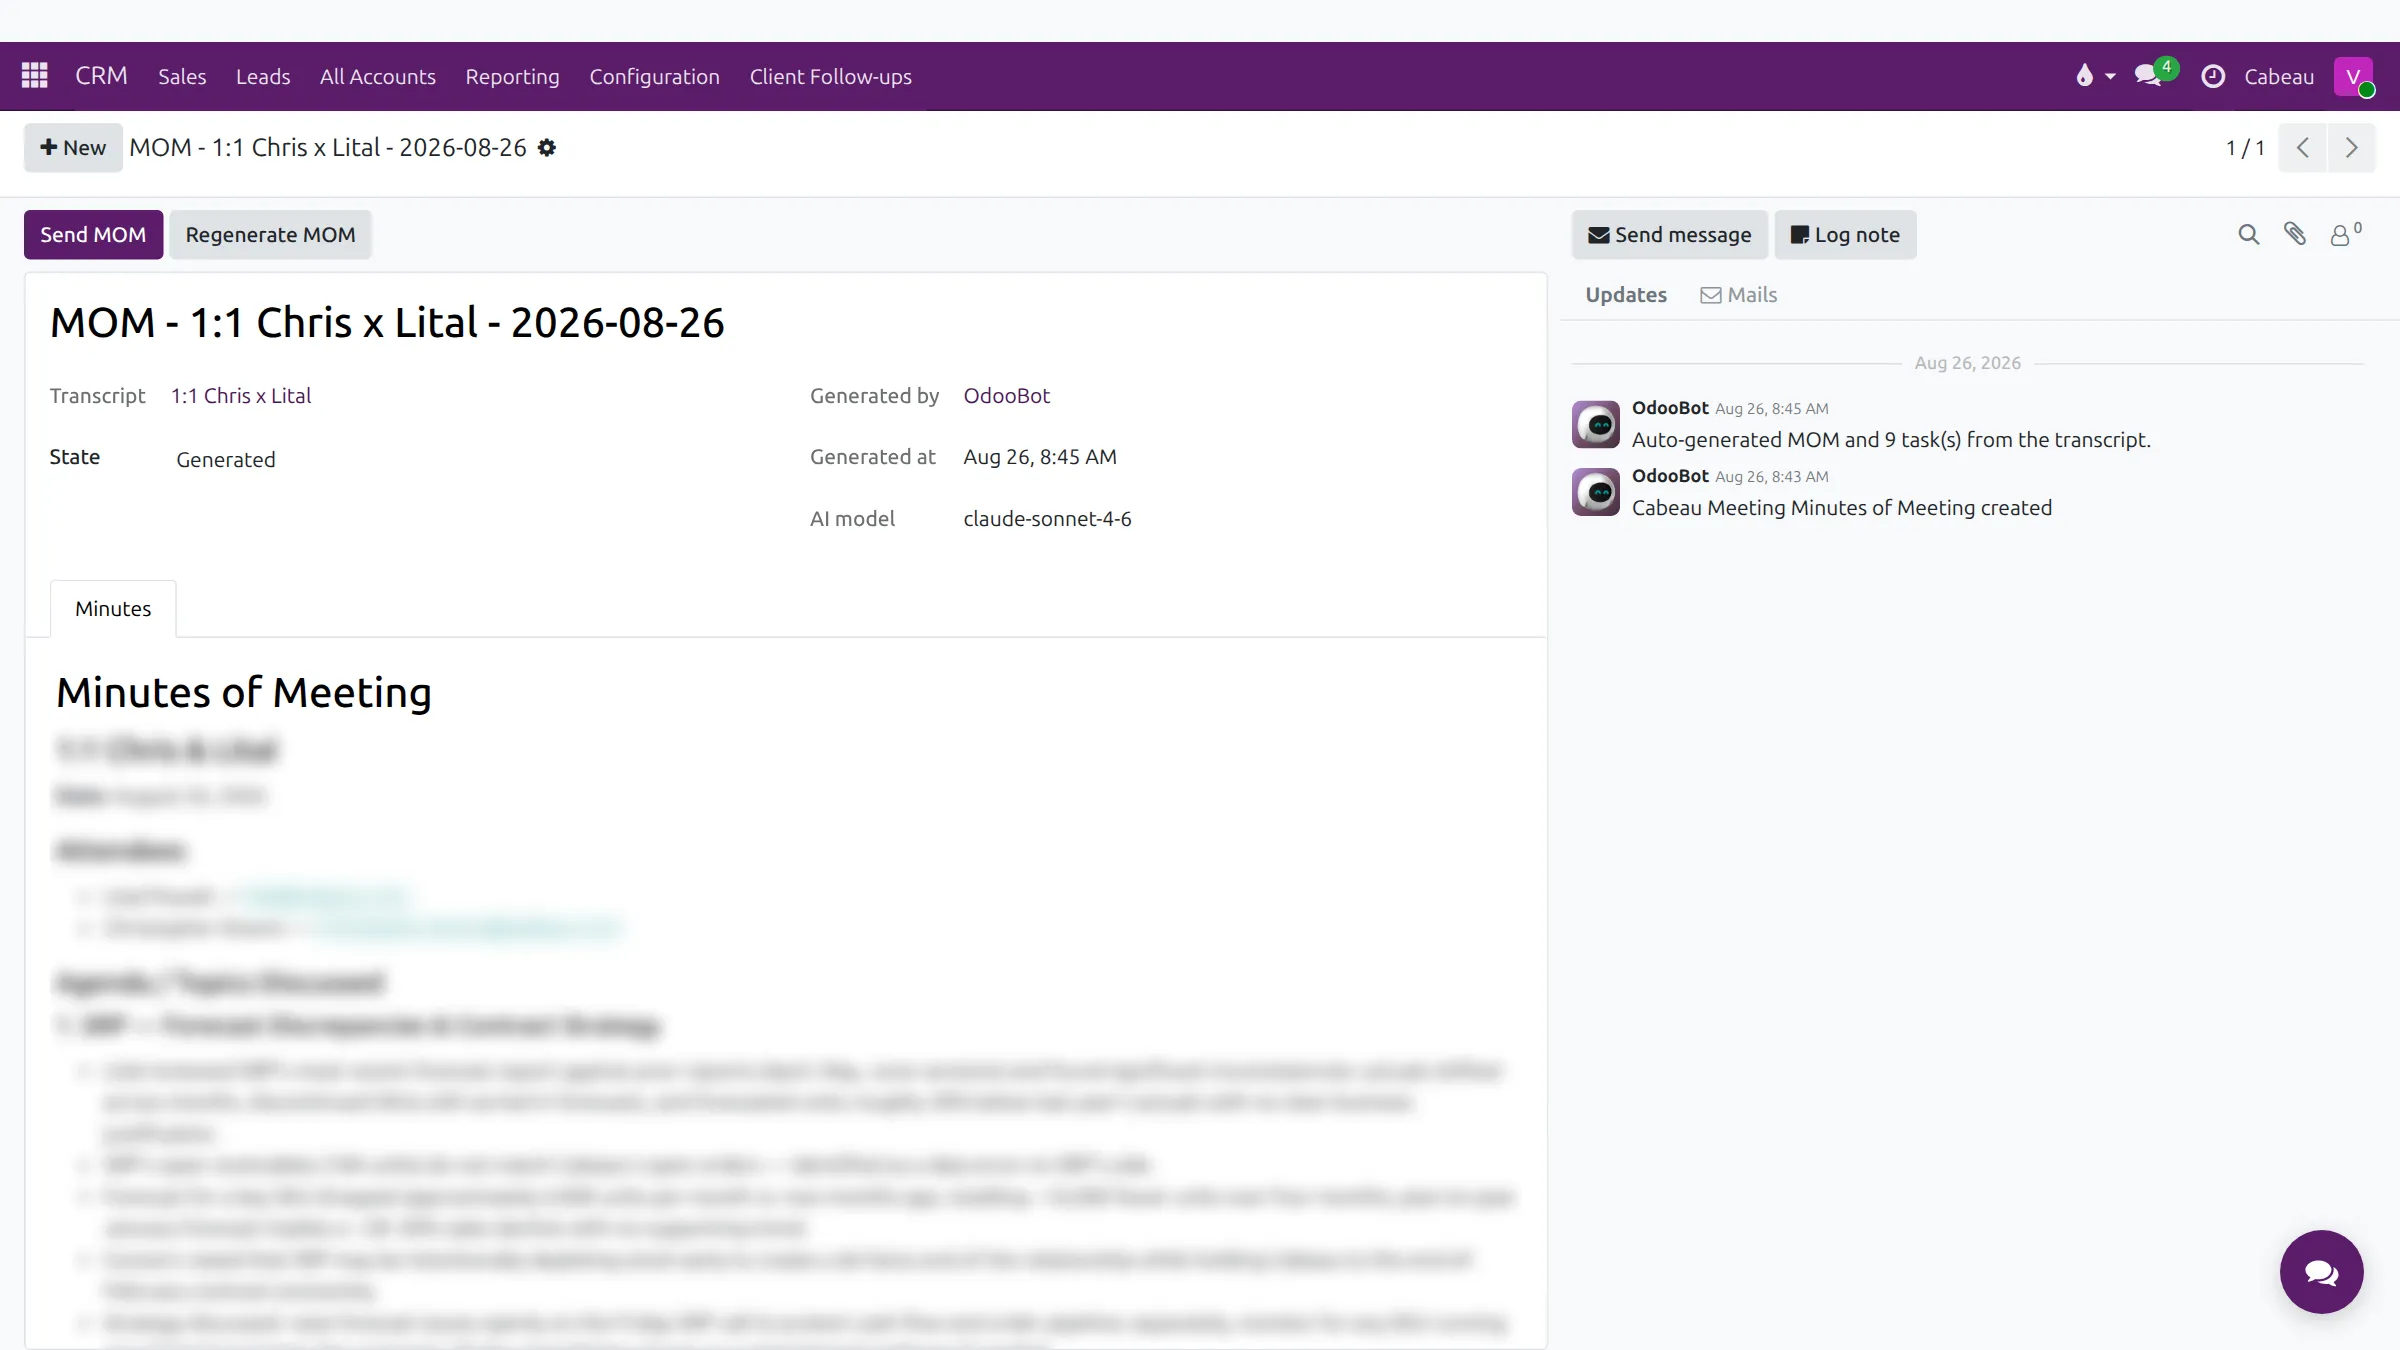
Task: Create a New record
Action: click(x=73, y=148)
